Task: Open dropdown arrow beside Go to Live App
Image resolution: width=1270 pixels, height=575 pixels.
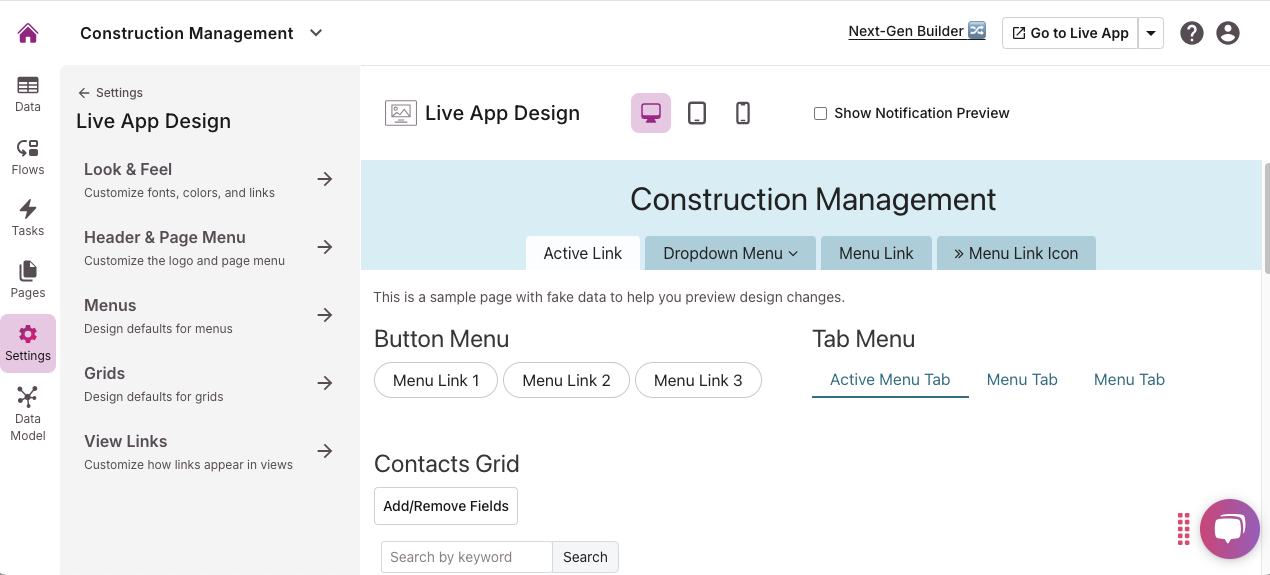Action: point(1151,33)
